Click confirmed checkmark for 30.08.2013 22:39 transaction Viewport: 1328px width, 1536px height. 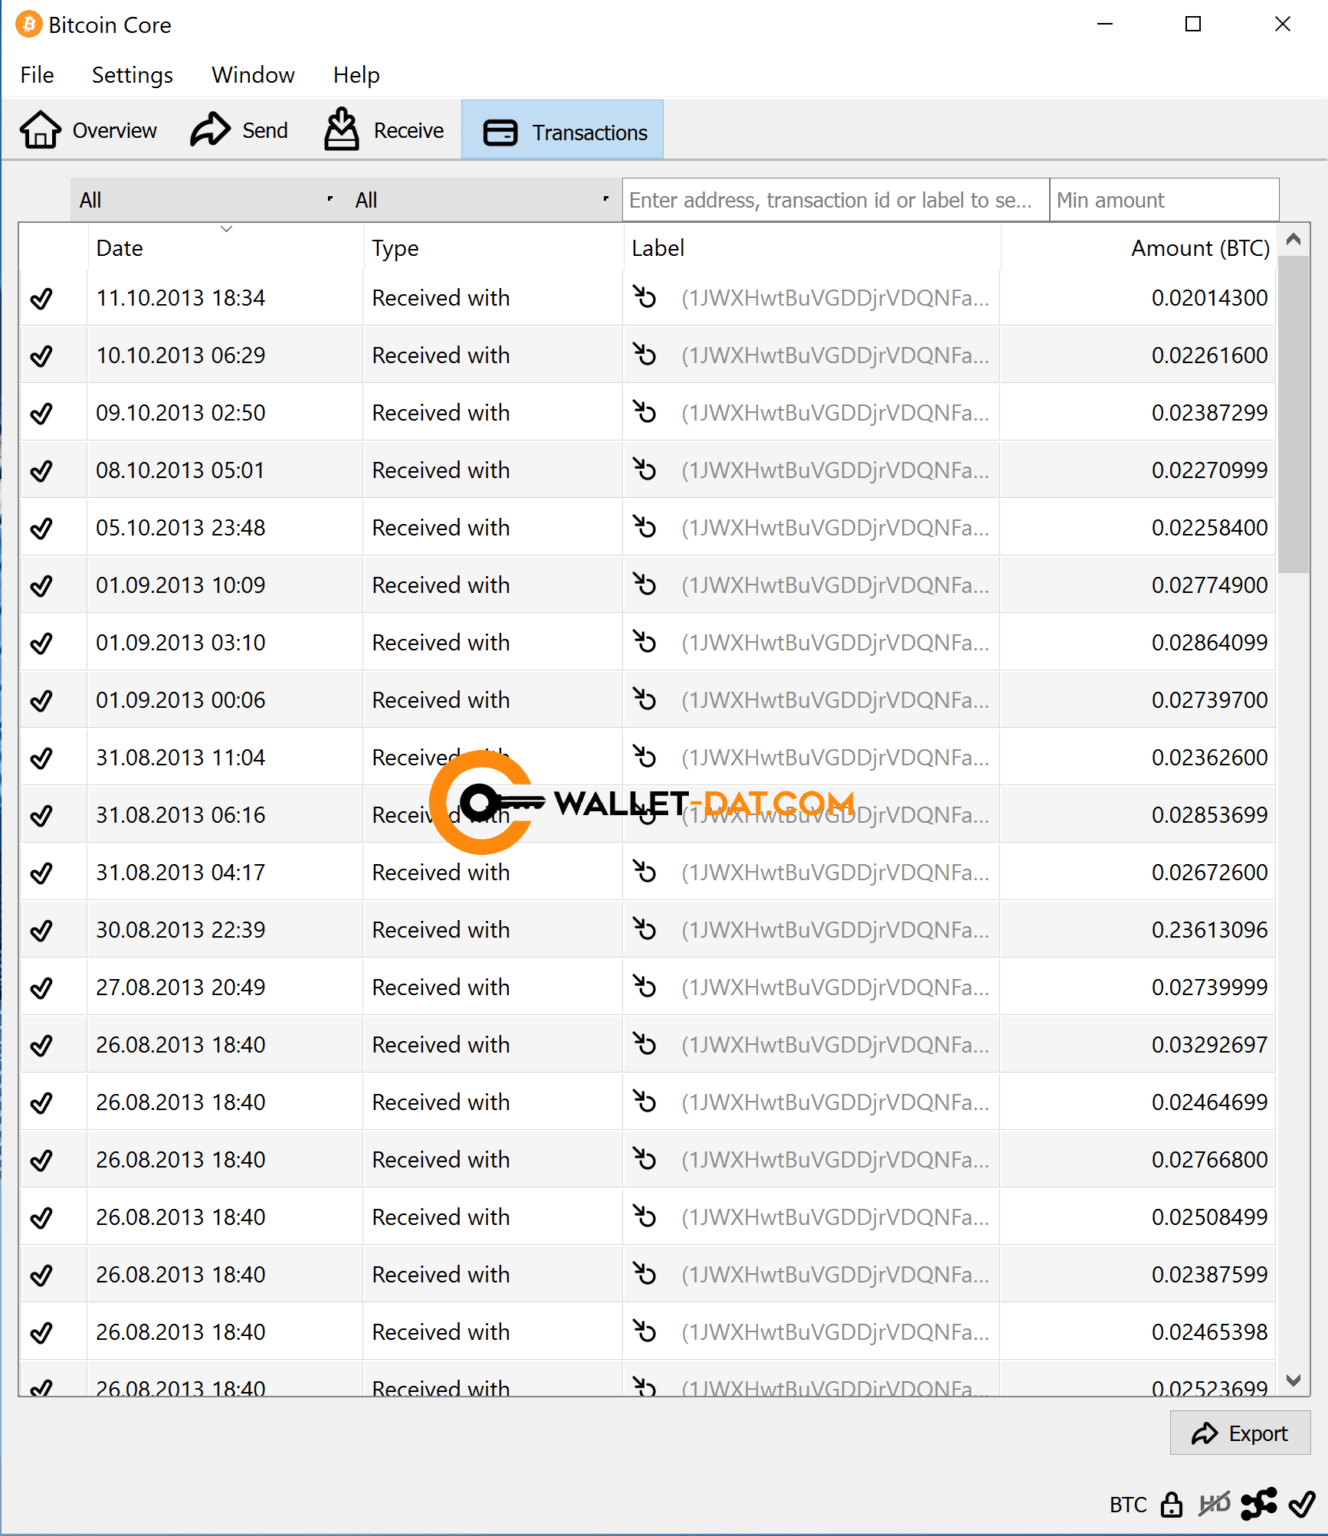41,931
